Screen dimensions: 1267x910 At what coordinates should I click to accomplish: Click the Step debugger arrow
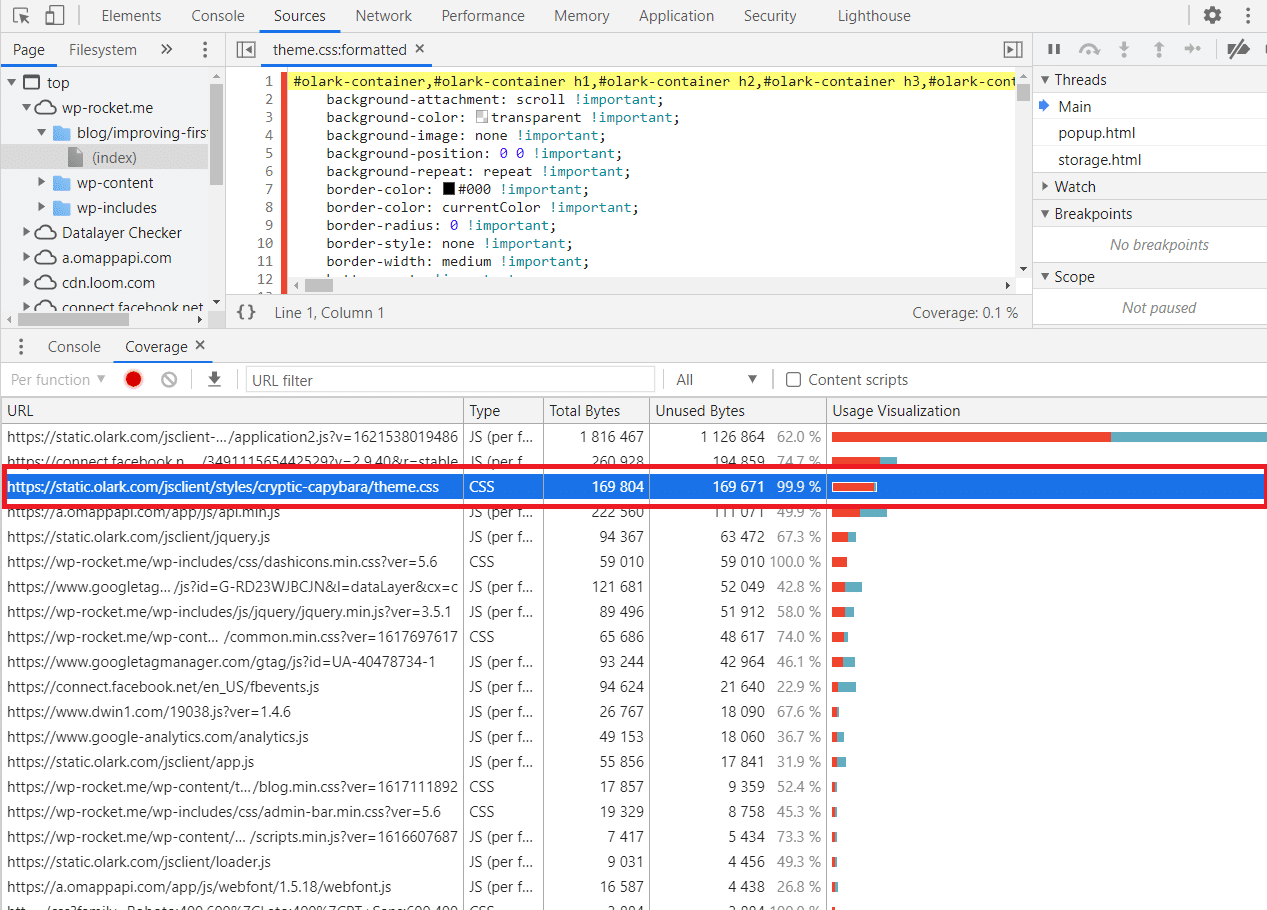[1192, 49]
